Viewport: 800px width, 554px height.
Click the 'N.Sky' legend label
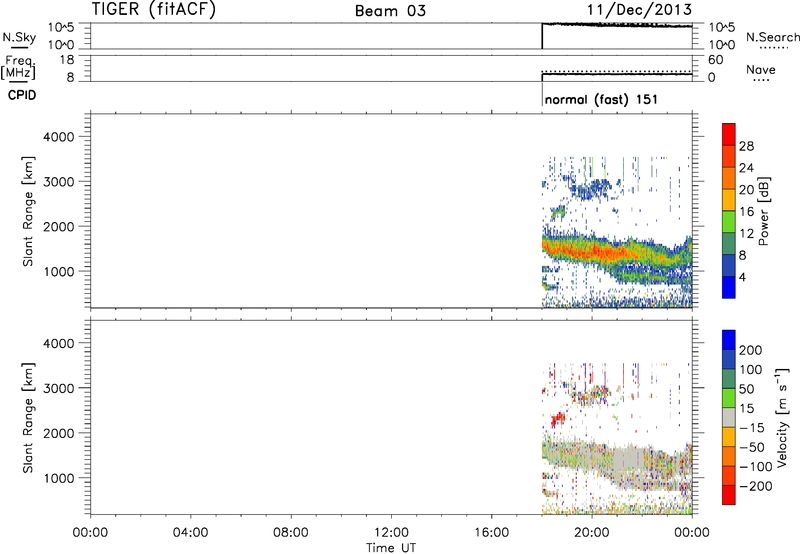[19, 37]
